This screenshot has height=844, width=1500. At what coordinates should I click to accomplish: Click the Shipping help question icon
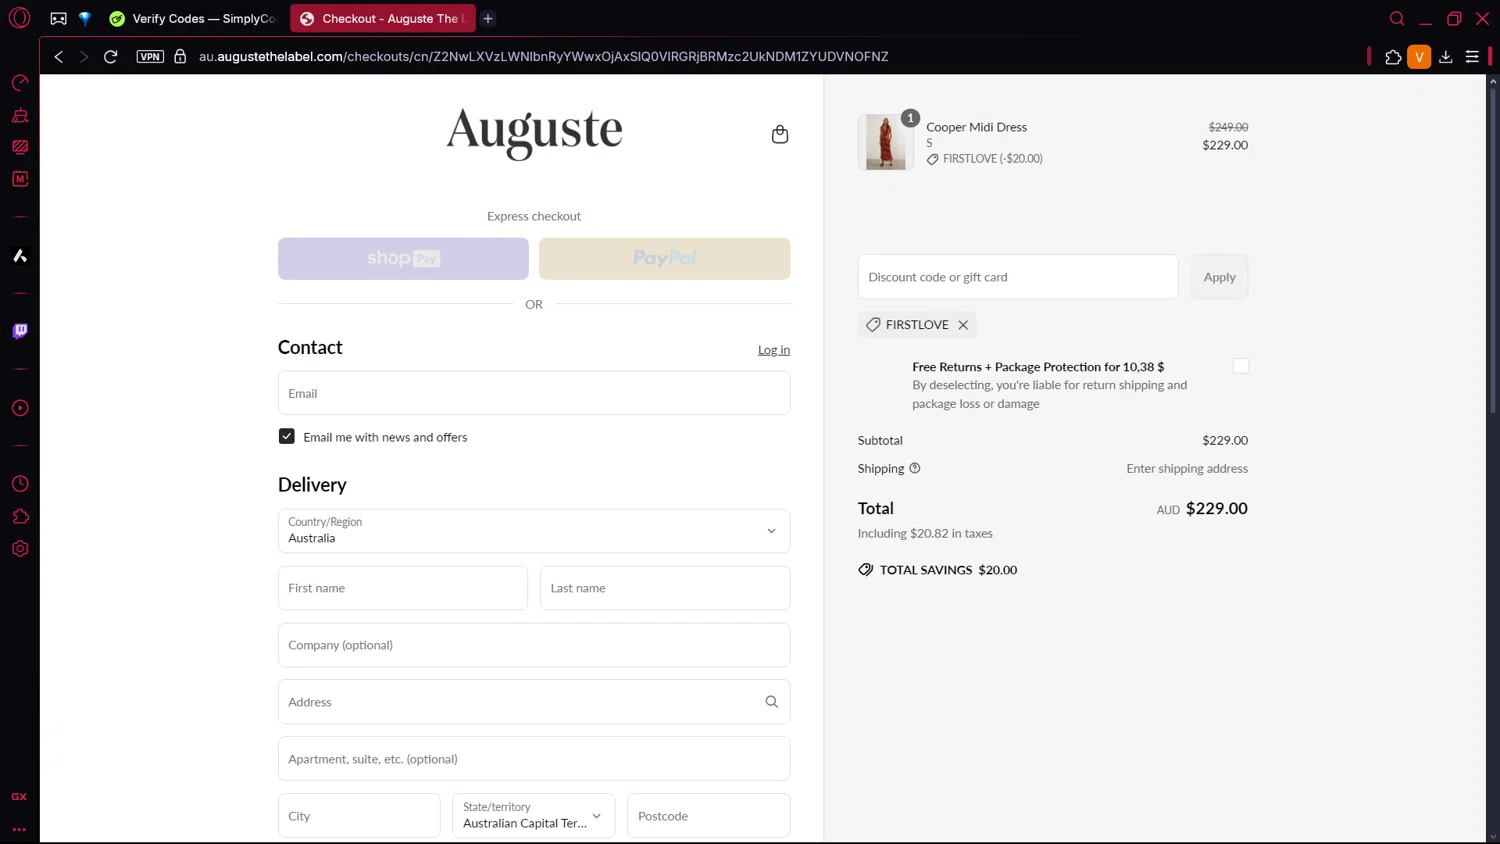point(914,468)
